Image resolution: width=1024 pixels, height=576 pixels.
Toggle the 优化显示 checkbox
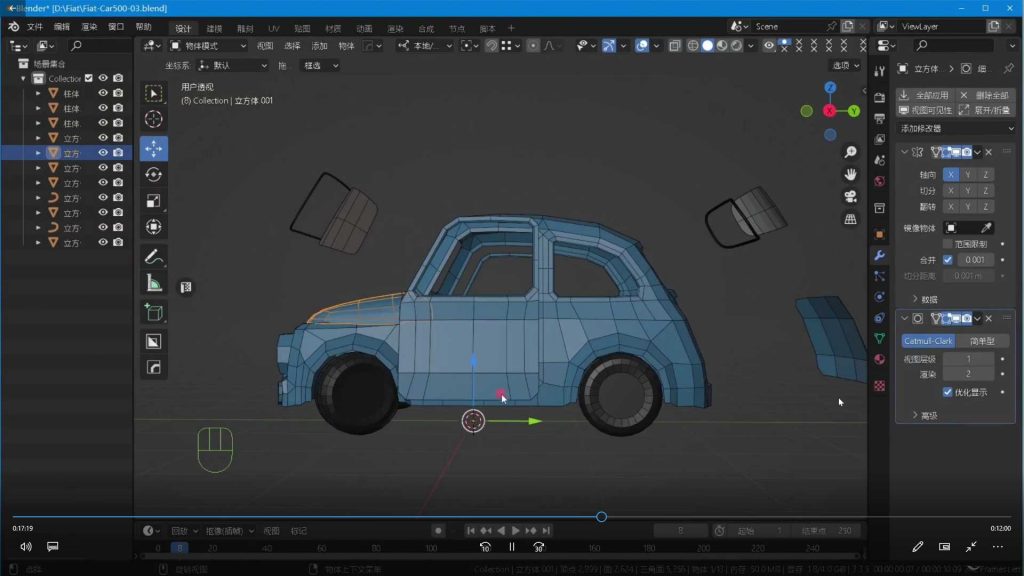pyautogui.click(x=948, y=392)
